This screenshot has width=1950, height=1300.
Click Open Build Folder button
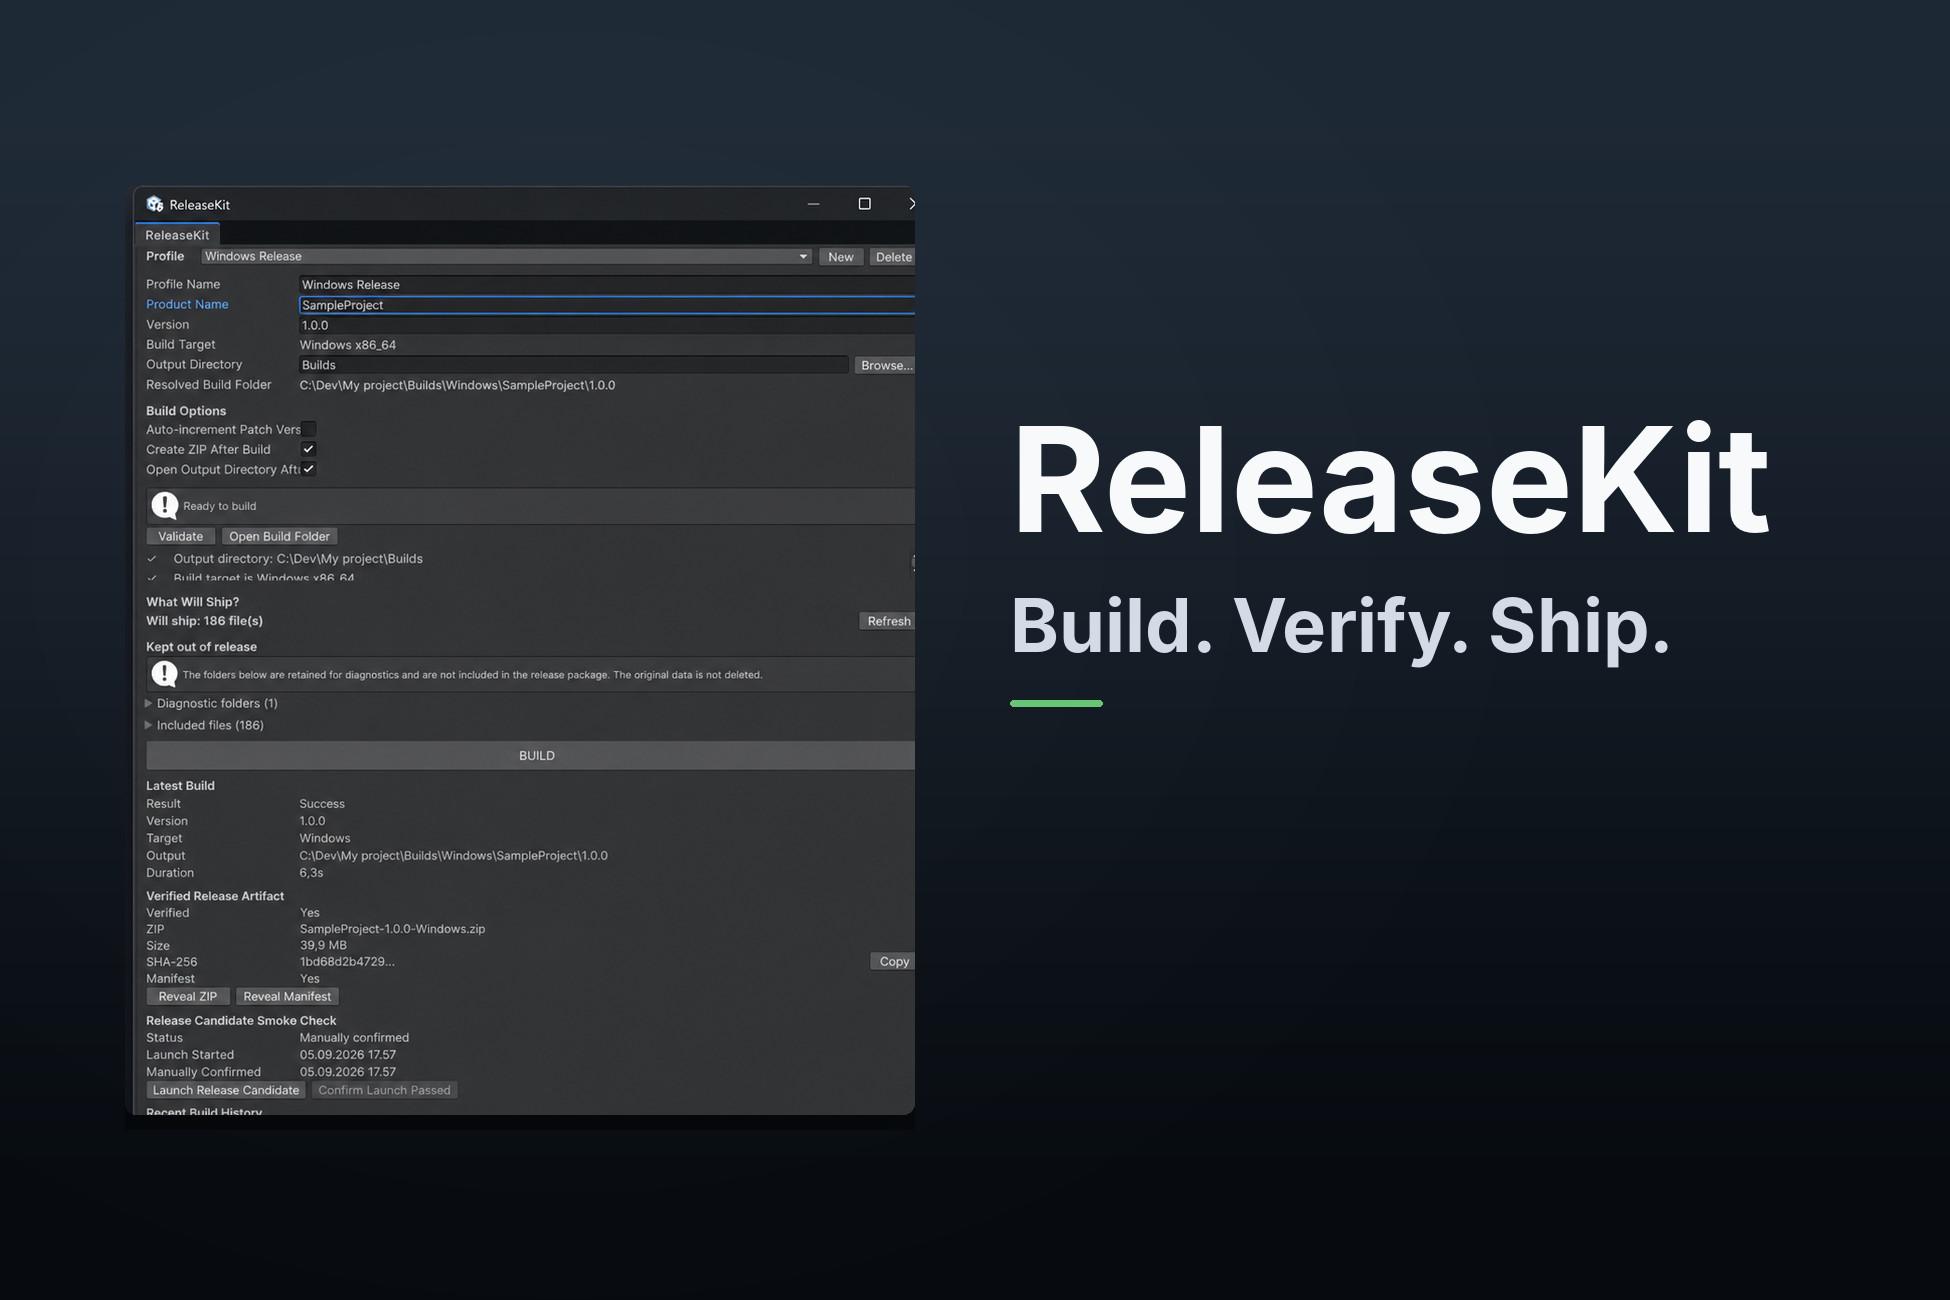pos(279,536)
